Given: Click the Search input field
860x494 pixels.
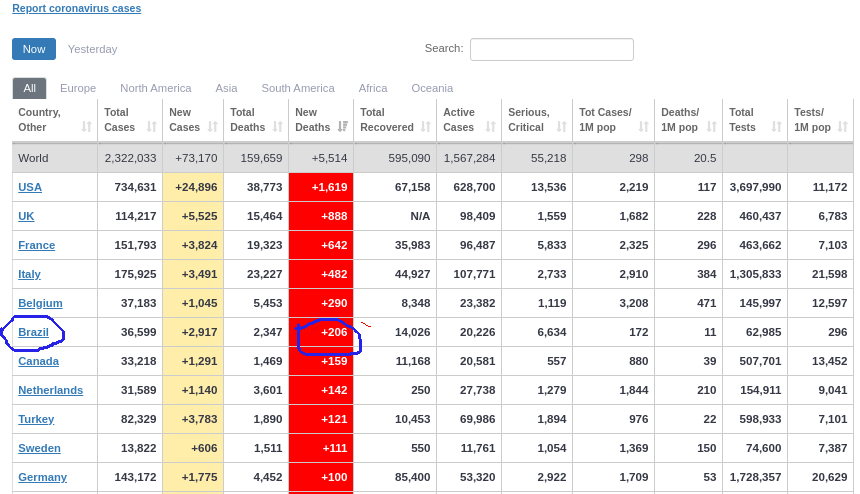Looking at the screenshot, I should (x=551, y=49).
